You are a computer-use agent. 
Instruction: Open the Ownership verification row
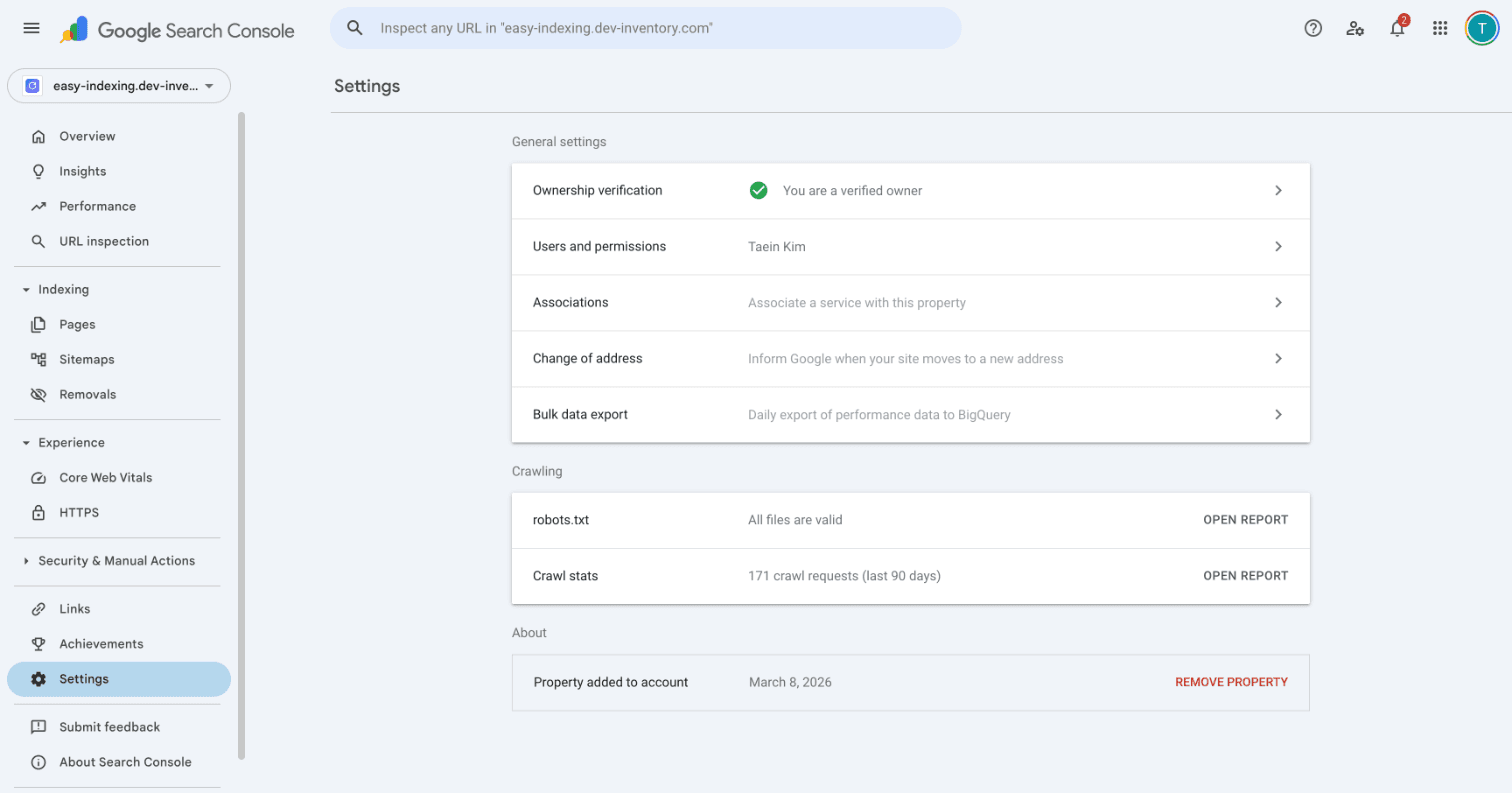tap(910, 191)
